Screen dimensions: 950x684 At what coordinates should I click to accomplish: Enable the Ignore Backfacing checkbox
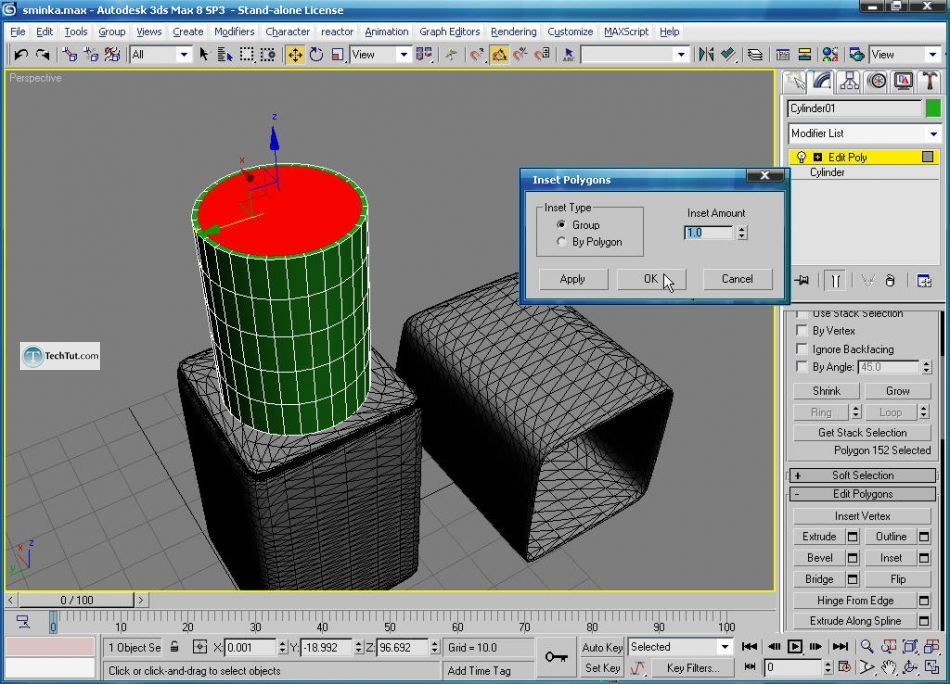[801, 349]
